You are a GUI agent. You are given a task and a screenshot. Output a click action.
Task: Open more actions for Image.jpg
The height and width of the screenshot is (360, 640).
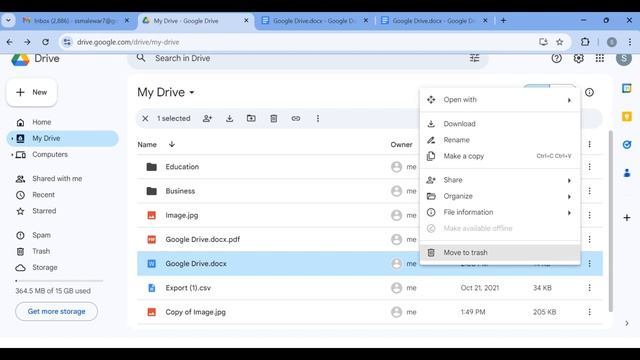(589, 215)
